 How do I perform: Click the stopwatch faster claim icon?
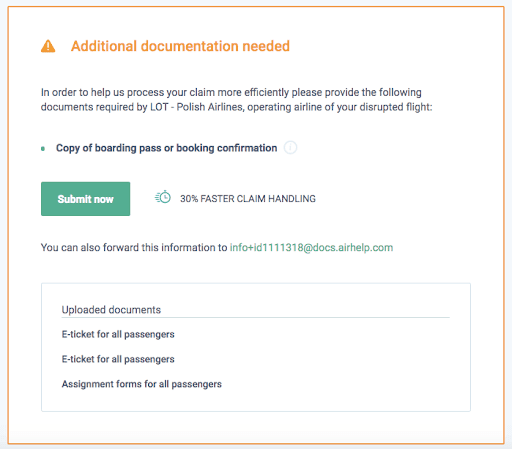click(x=163, y=197)
